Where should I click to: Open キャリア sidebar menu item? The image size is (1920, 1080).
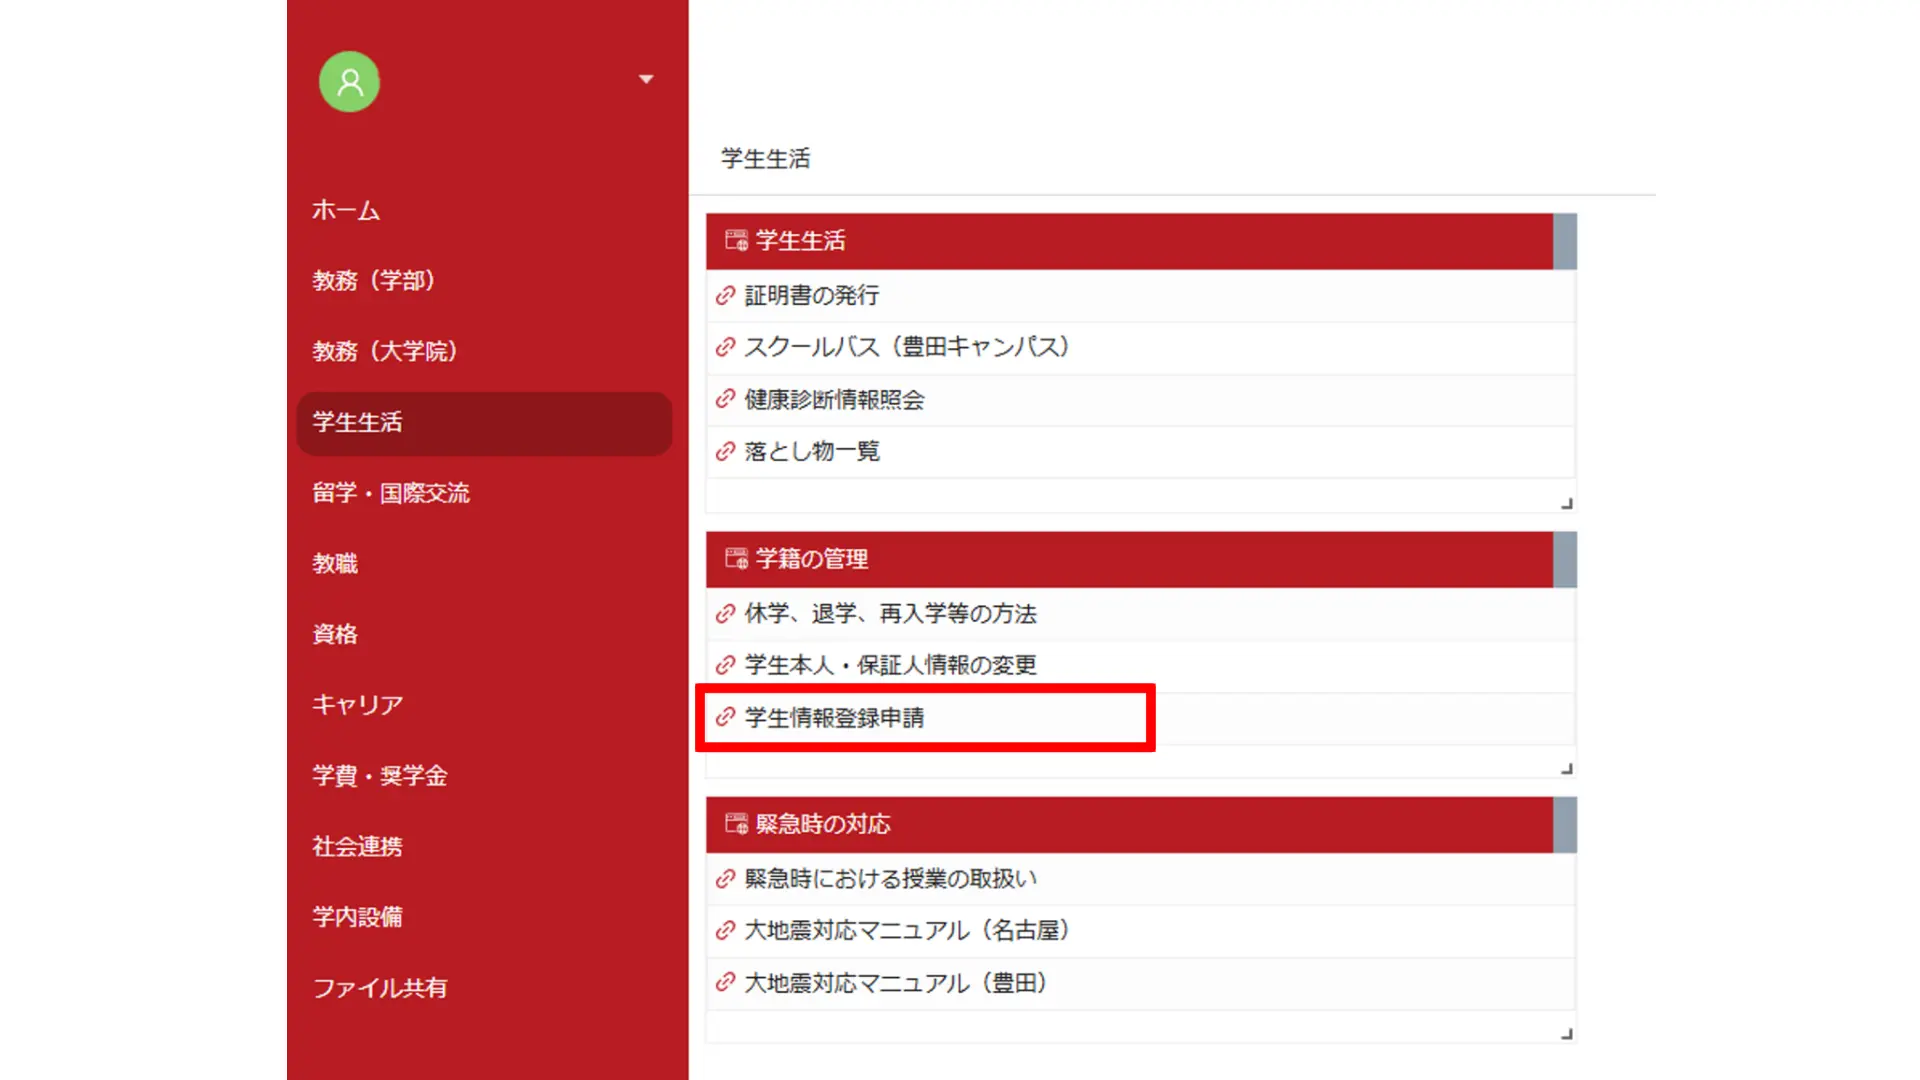tap(358, 705)
